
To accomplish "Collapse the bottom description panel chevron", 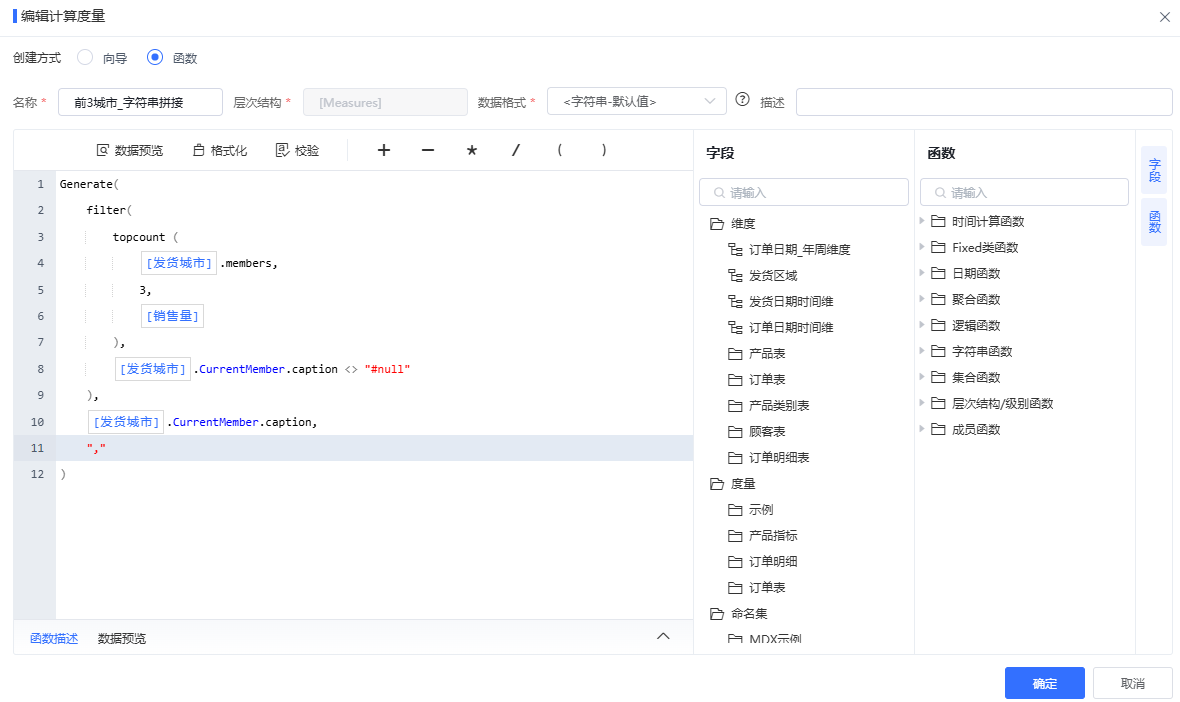I will click(x=663, y=637).
